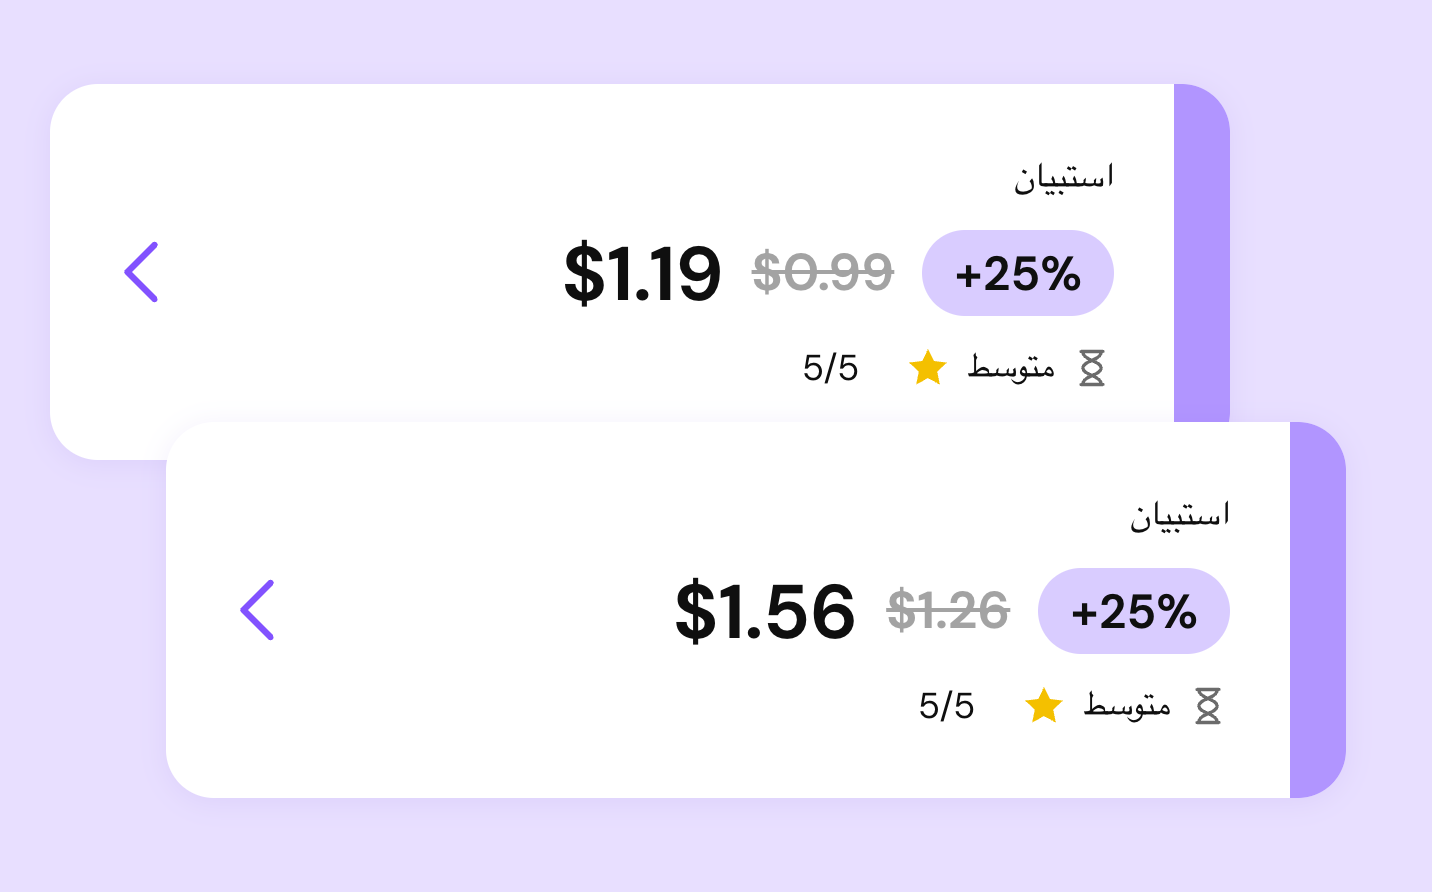Click the 5/5 rating in the upper card
The width and height of the screenshot is (1432, 892).
click(830, 368)
